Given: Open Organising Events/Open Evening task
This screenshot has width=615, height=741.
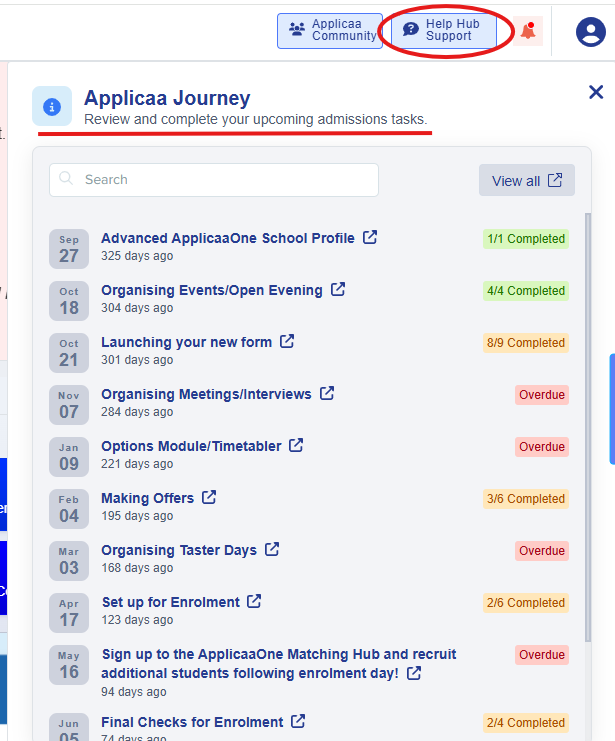Looking at the screenshot, I should click(212, 290).
